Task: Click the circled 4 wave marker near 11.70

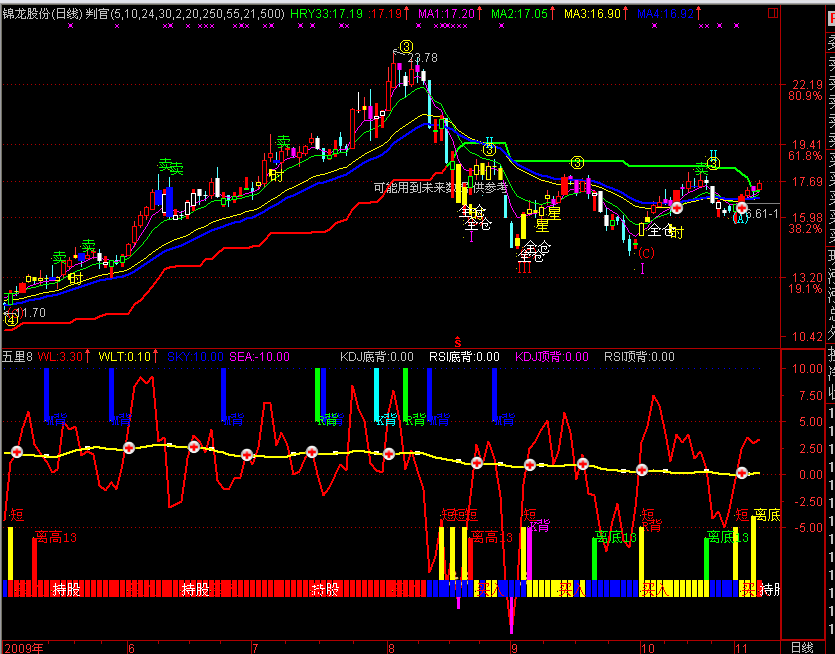Action: [10, 320]
